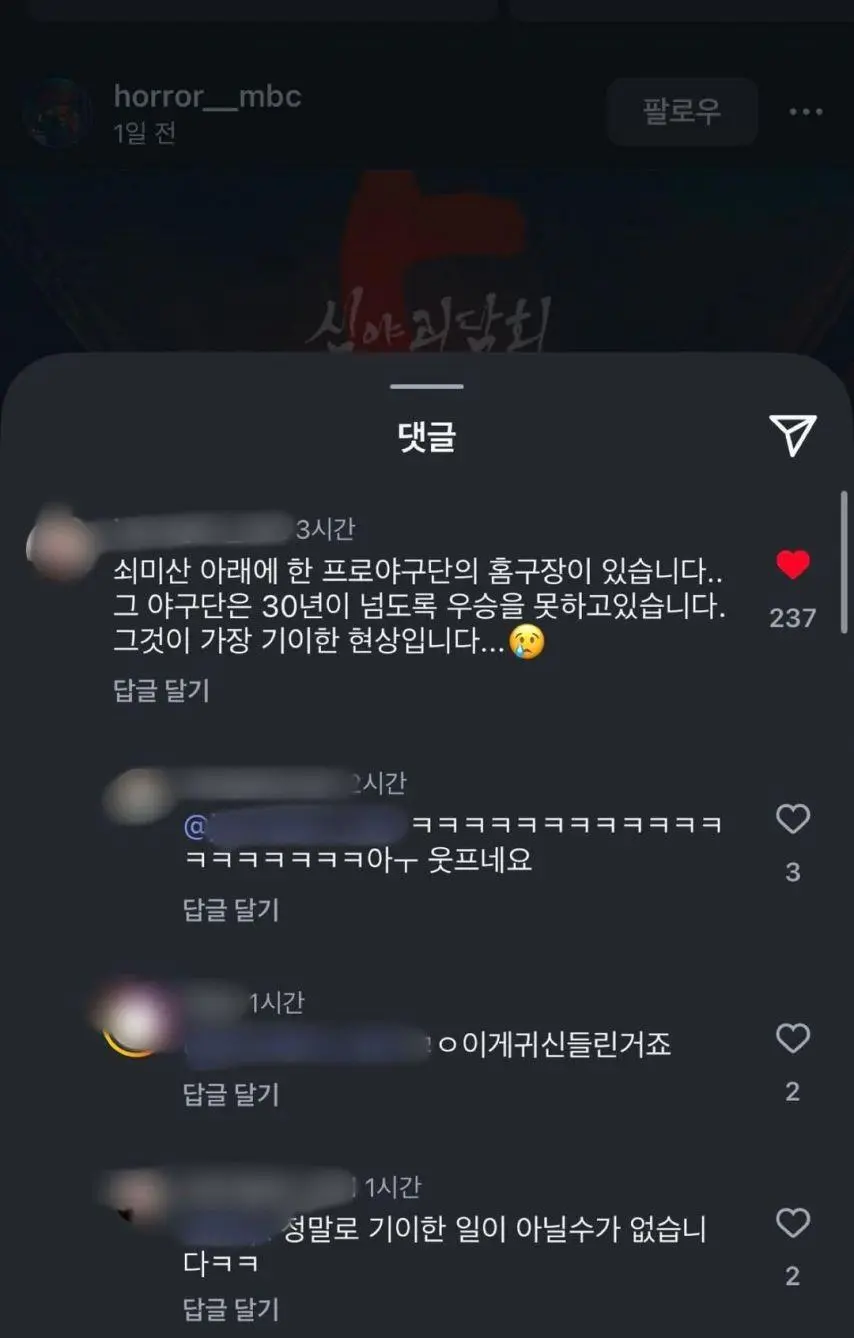Open the three-dots more options menu
Image resolution: width=854 pixels, height=1338 pixels.
806,112
